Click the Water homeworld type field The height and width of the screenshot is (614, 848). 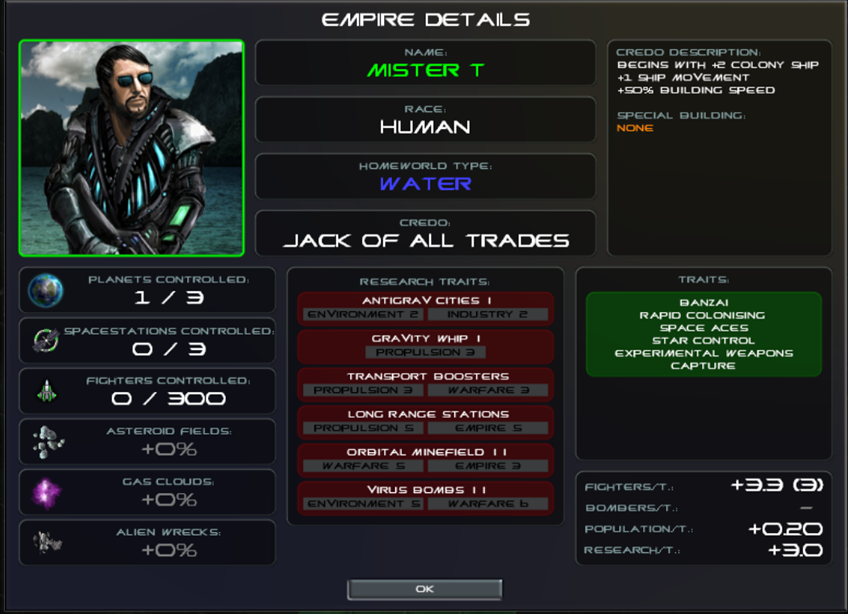426,176
